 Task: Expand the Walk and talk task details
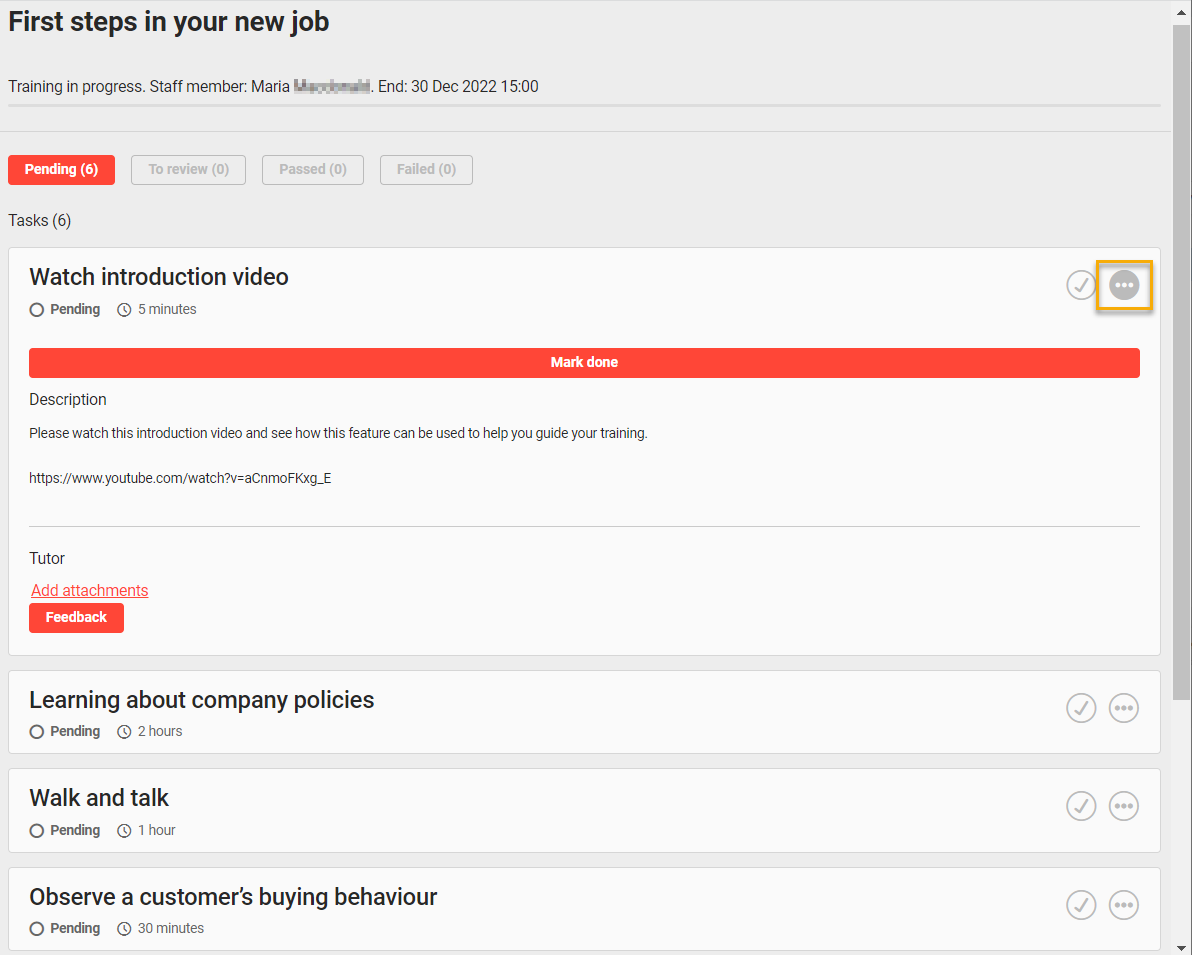pyautogui.click(x=98, y=798)
